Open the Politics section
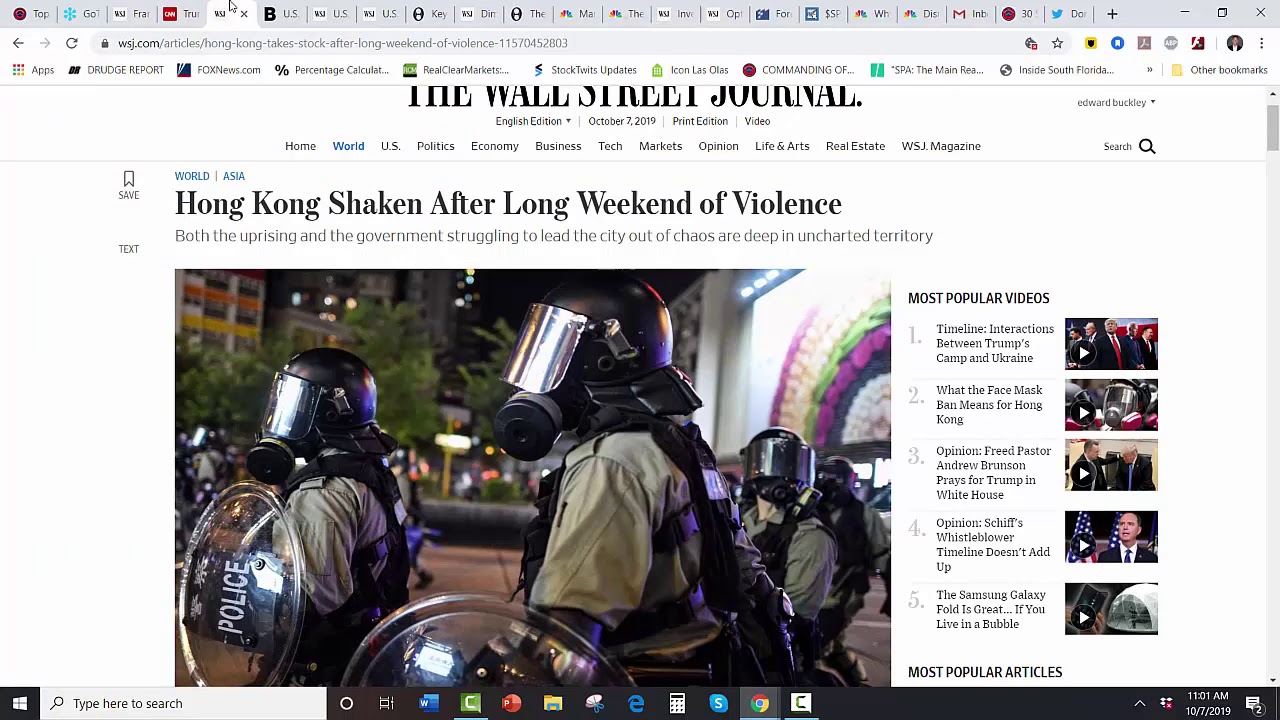1280x720 pixels. pyautogui.click(x=435, y=146)
